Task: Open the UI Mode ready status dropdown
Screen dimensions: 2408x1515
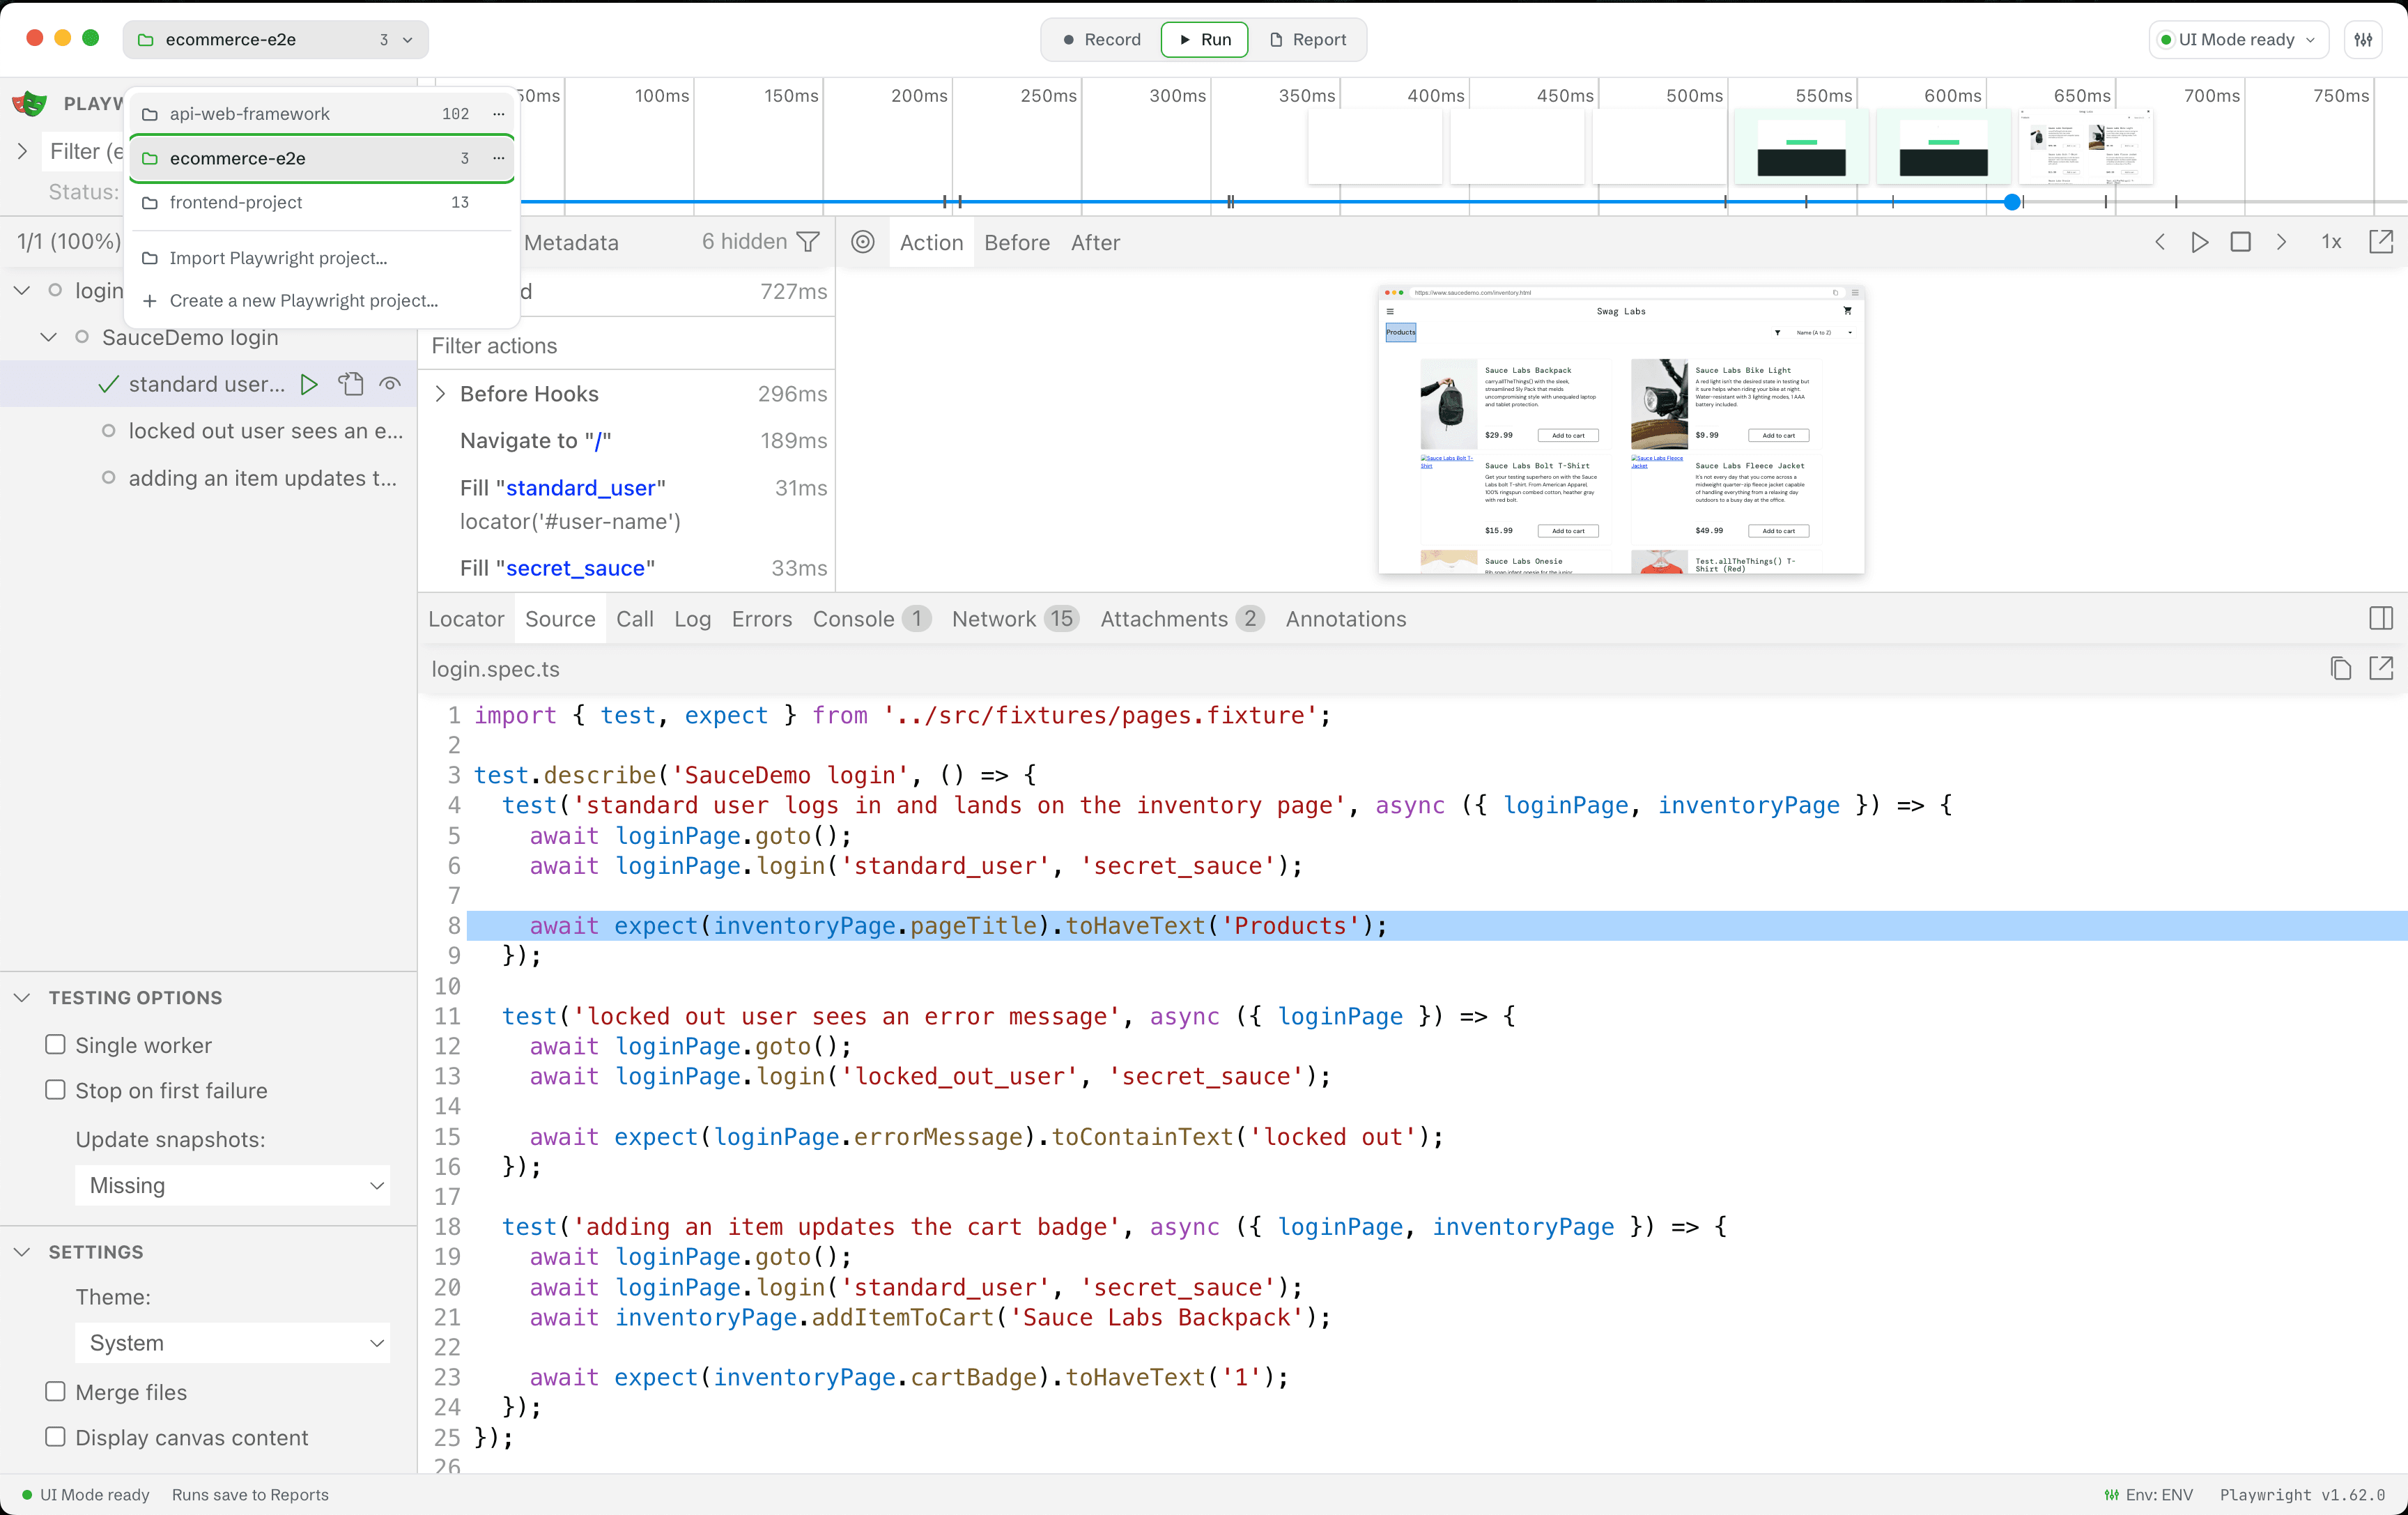Action: (x=2238, y=40)
